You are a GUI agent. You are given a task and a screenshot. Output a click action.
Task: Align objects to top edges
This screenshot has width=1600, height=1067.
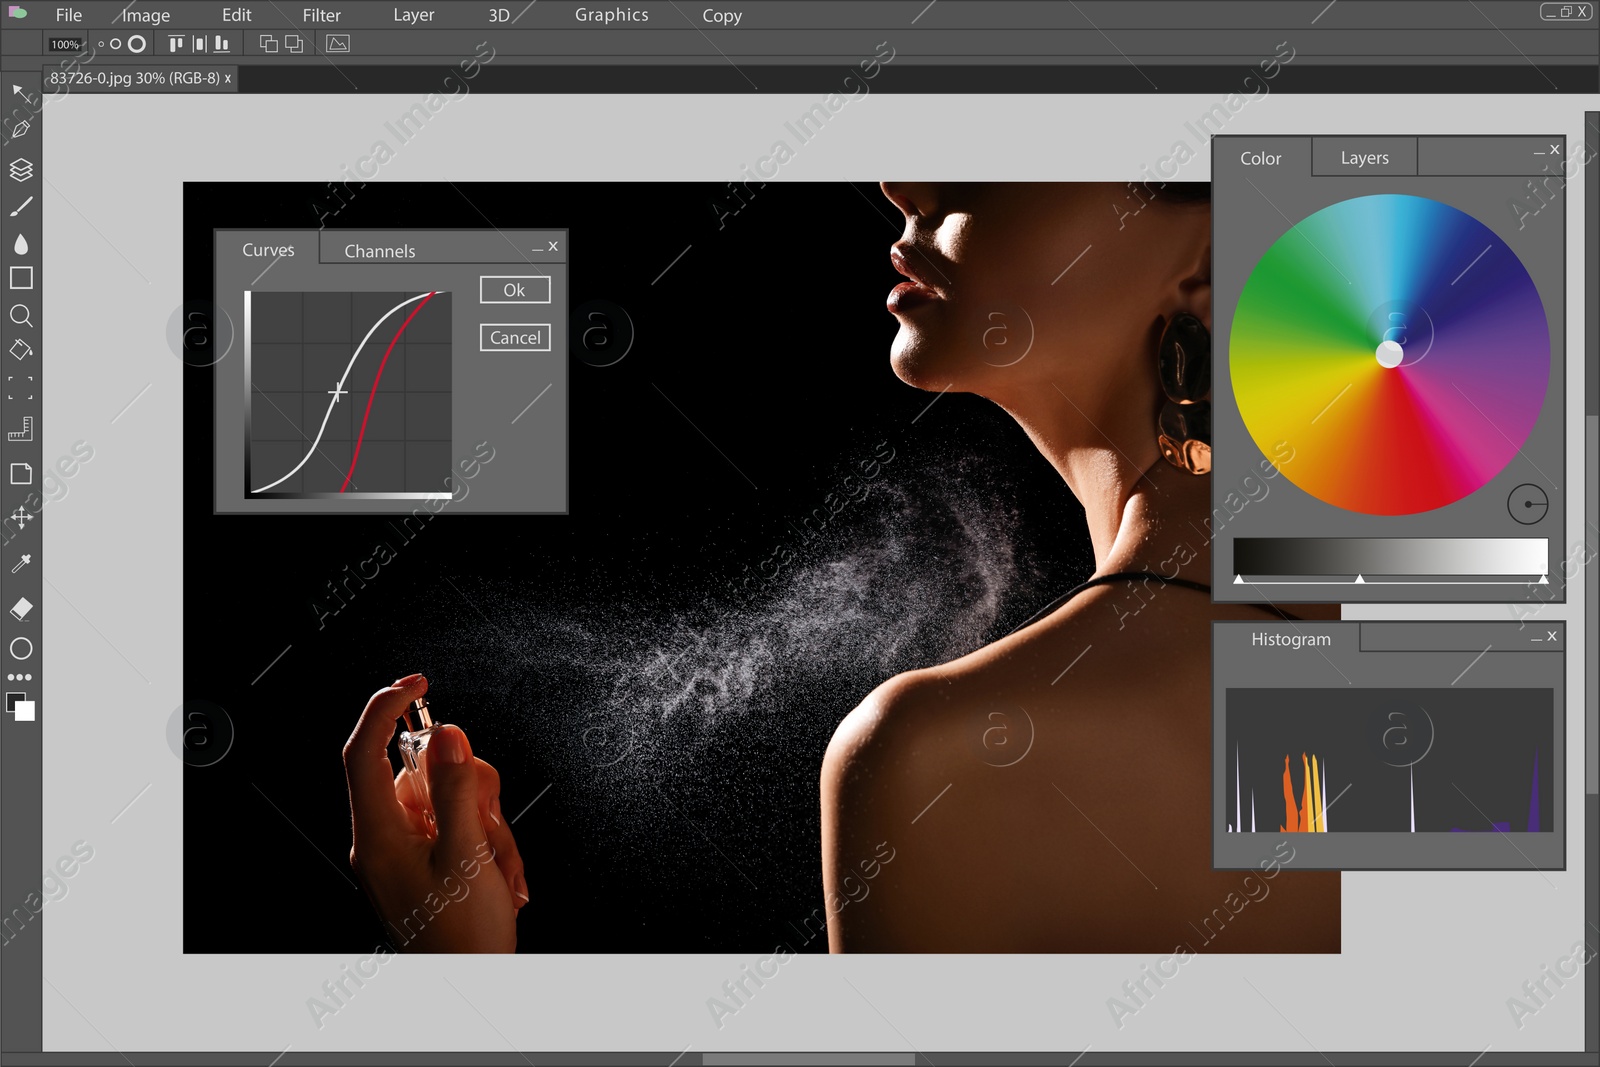176,44
